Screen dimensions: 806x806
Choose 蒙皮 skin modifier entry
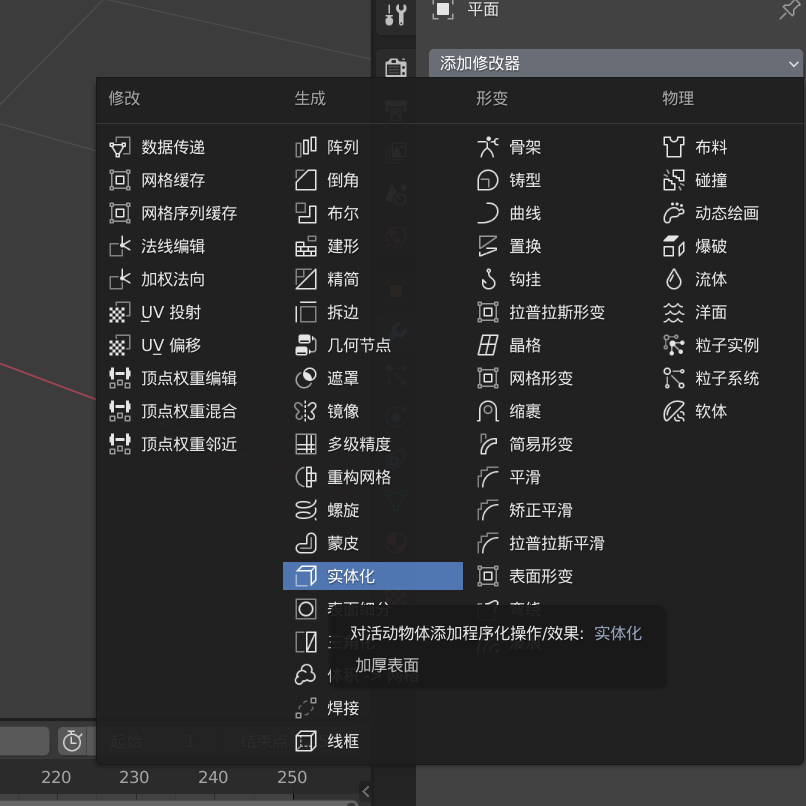pos(373,543)
